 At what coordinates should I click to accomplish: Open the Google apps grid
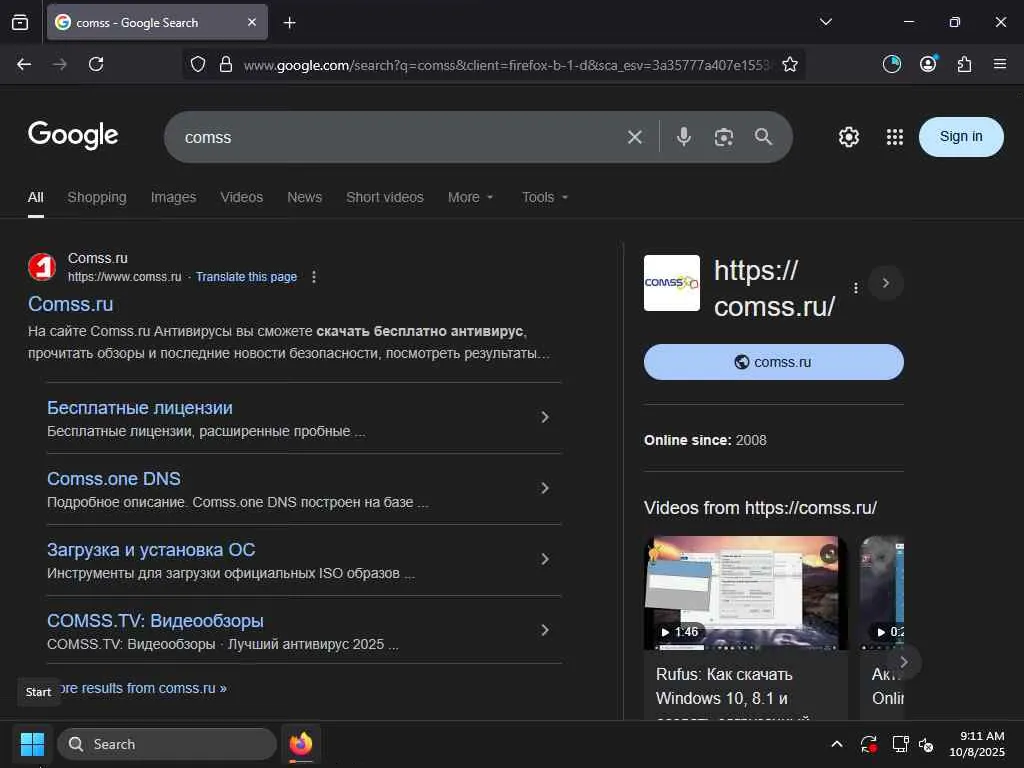coord(895,137)
